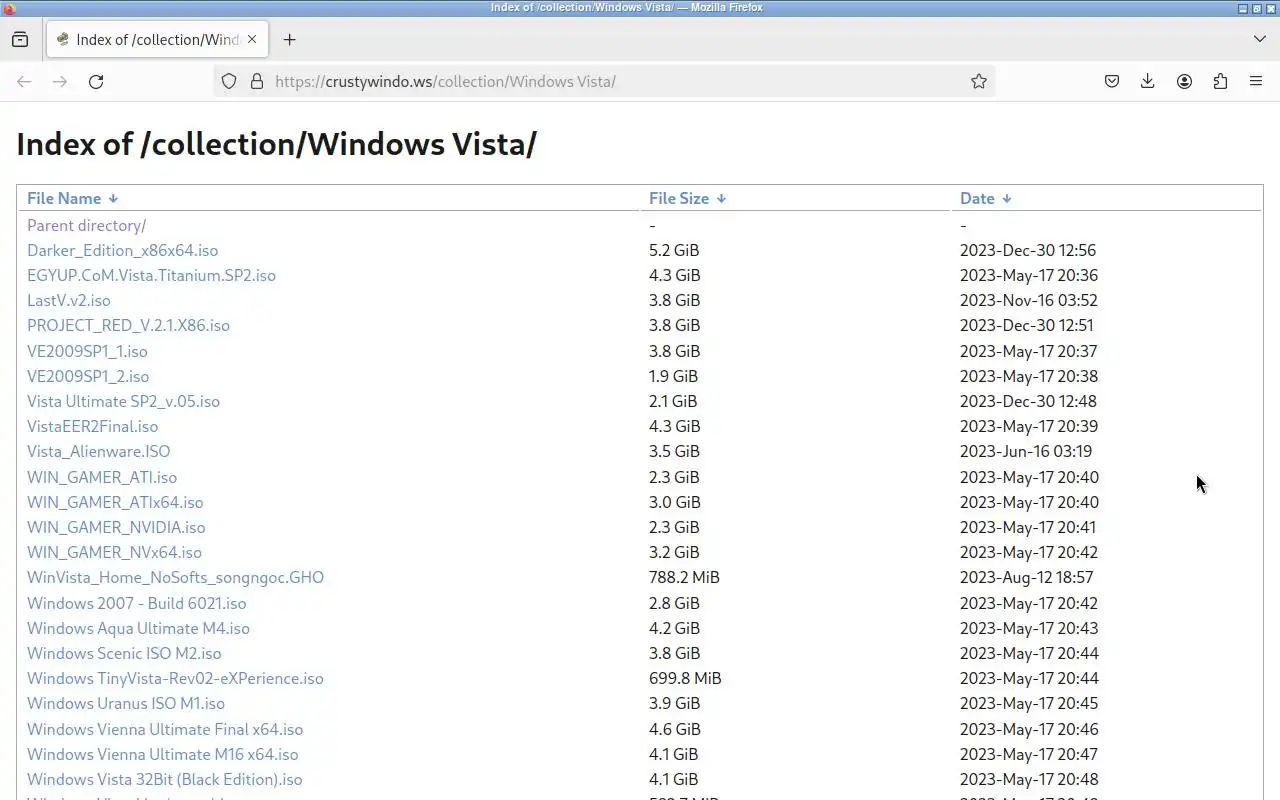Select the Index of /collection/Windows Vista tab
This screenshot has height=800, width=1280.
click(157, 40)
